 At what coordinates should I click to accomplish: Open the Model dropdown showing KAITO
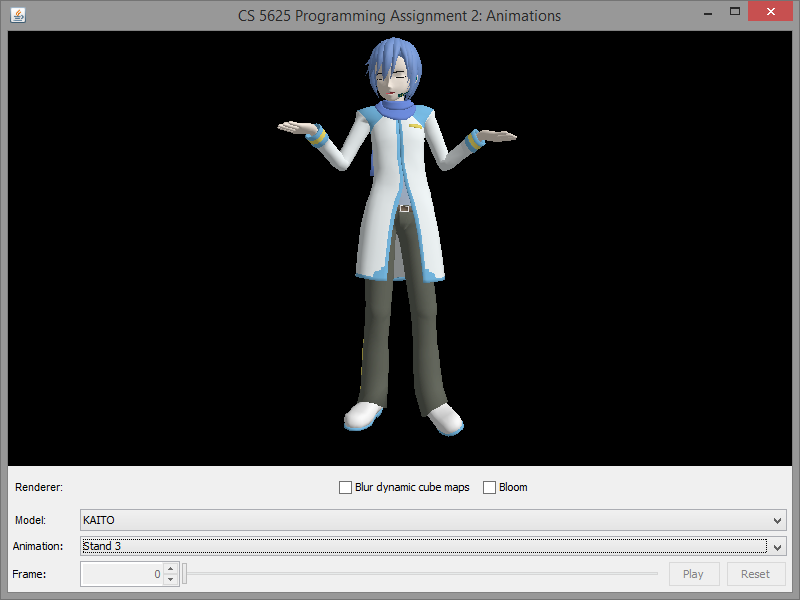point(430,520)
